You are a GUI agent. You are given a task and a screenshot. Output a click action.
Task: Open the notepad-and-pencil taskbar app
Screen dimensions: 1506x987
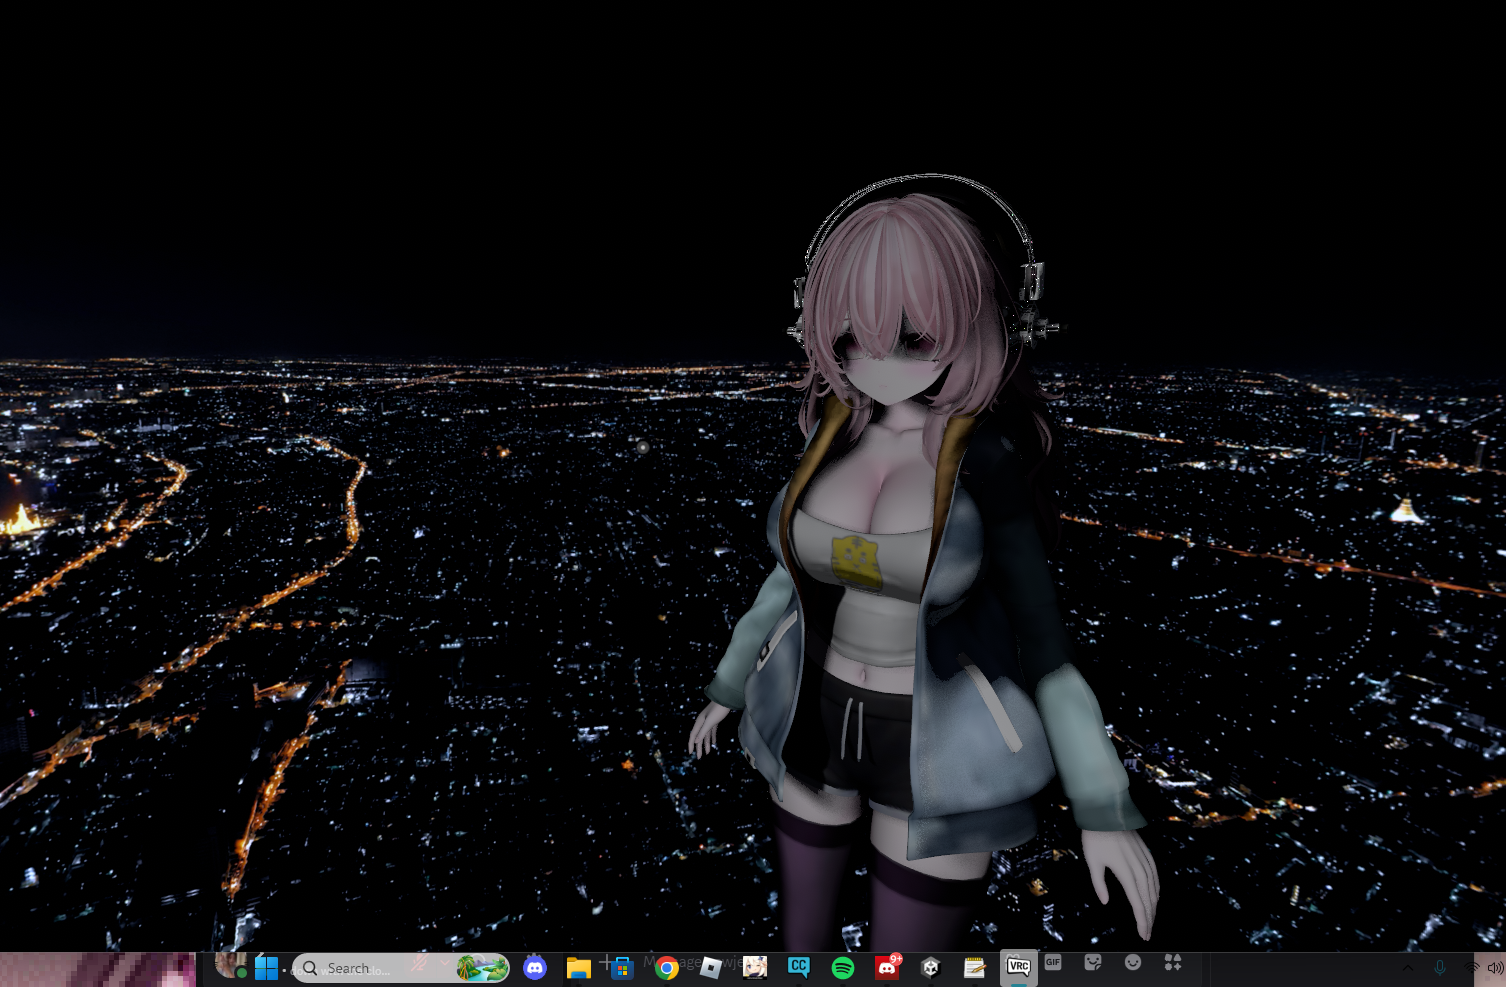click(975, 968)
